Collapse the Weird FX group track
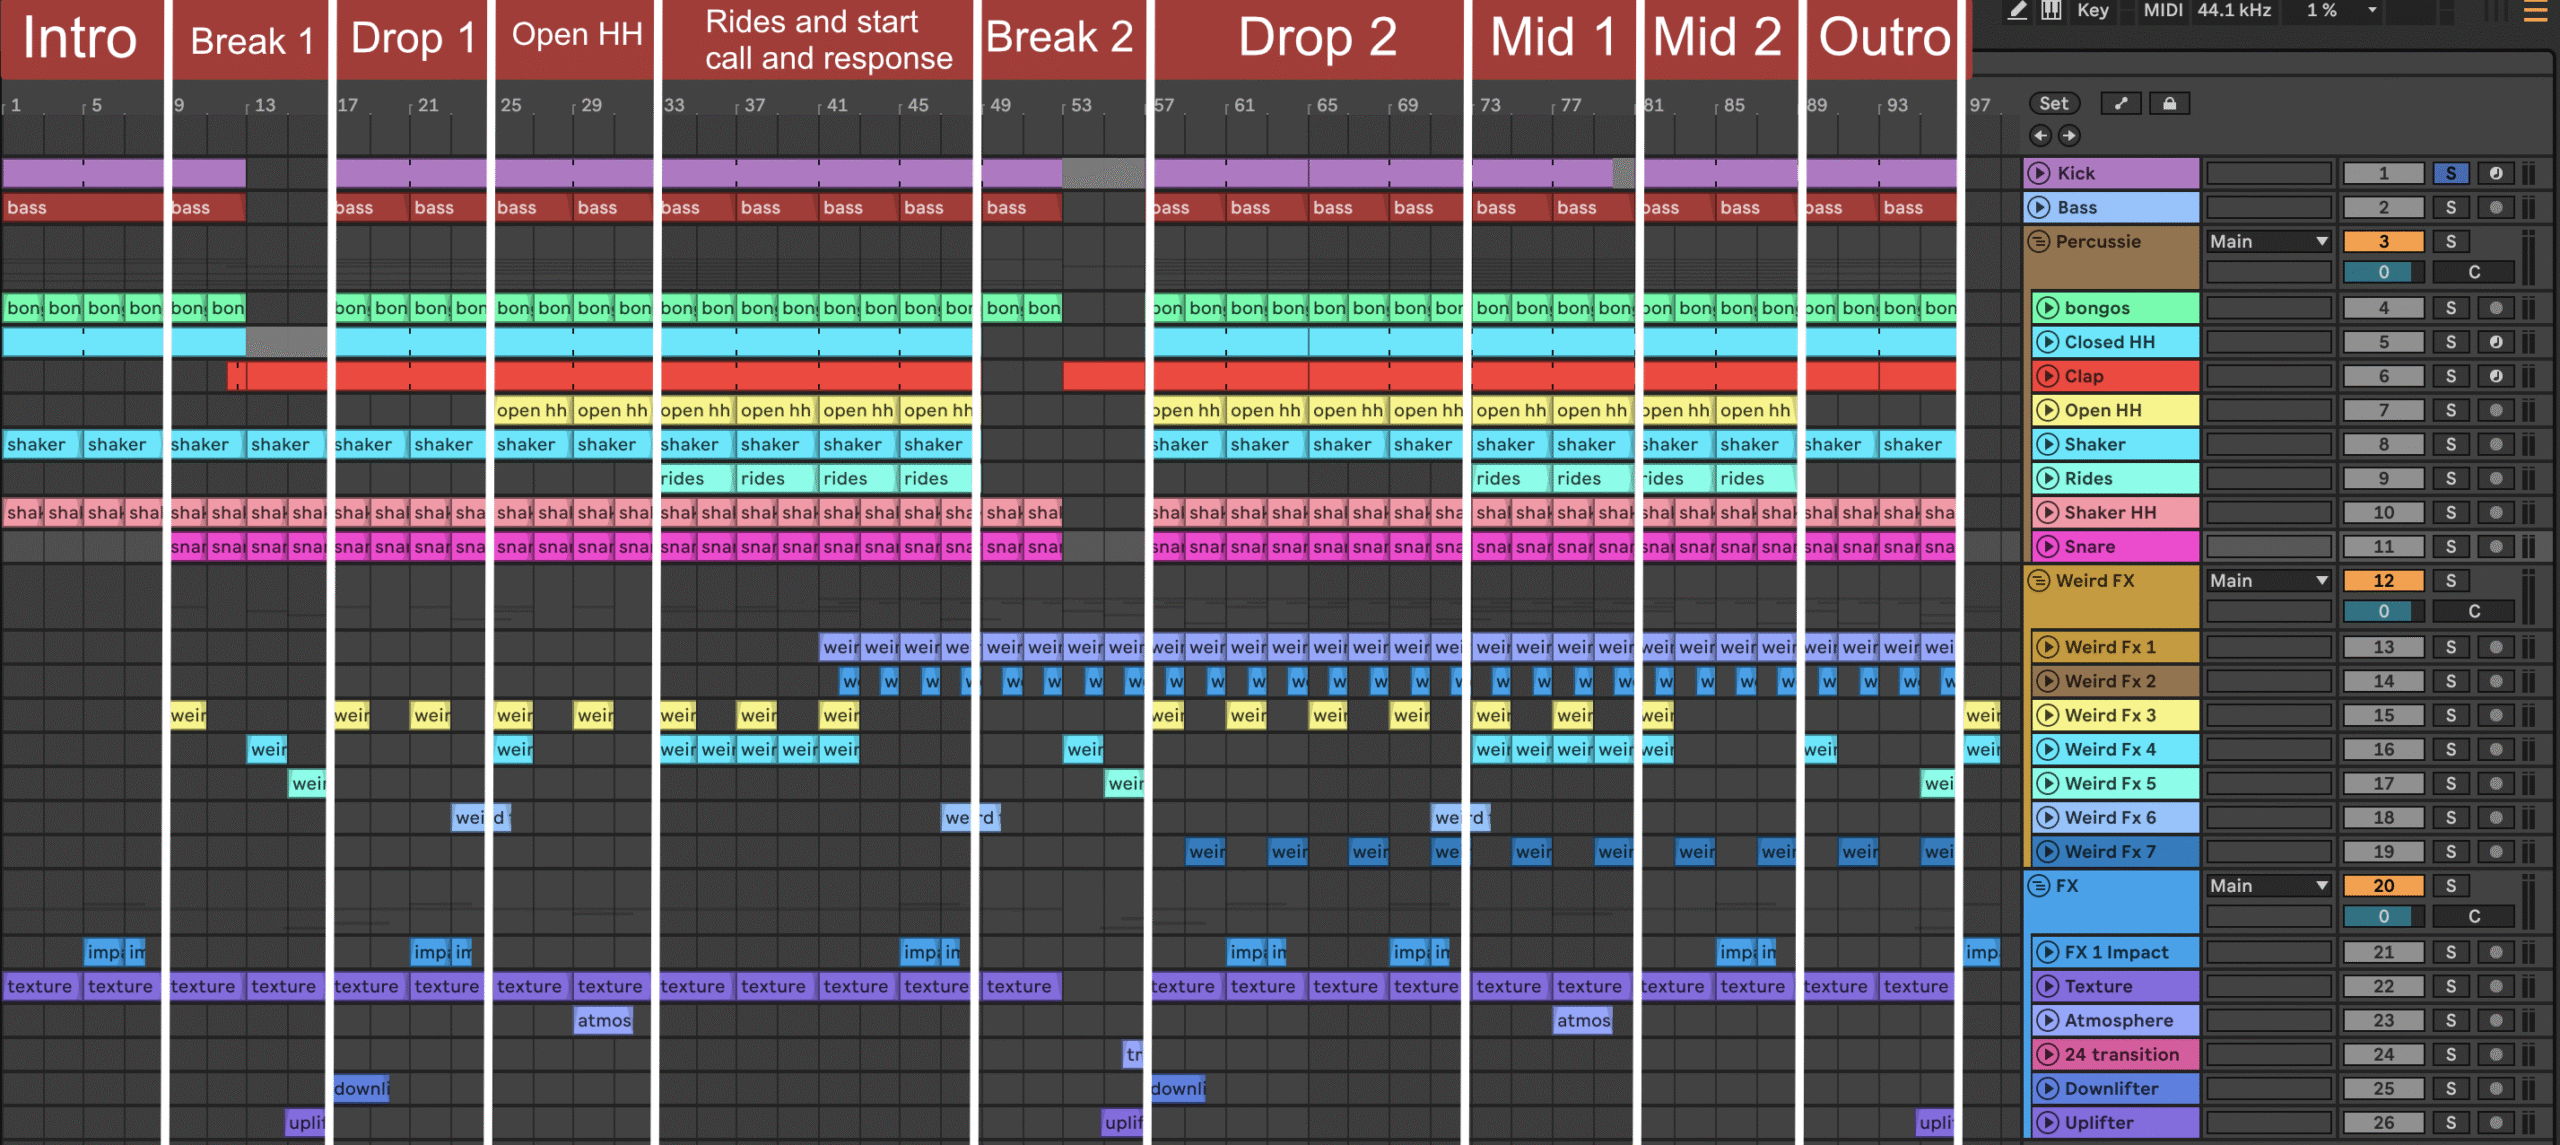2560x1145 pixels. pyautogui.click(x=2039, y=581)
